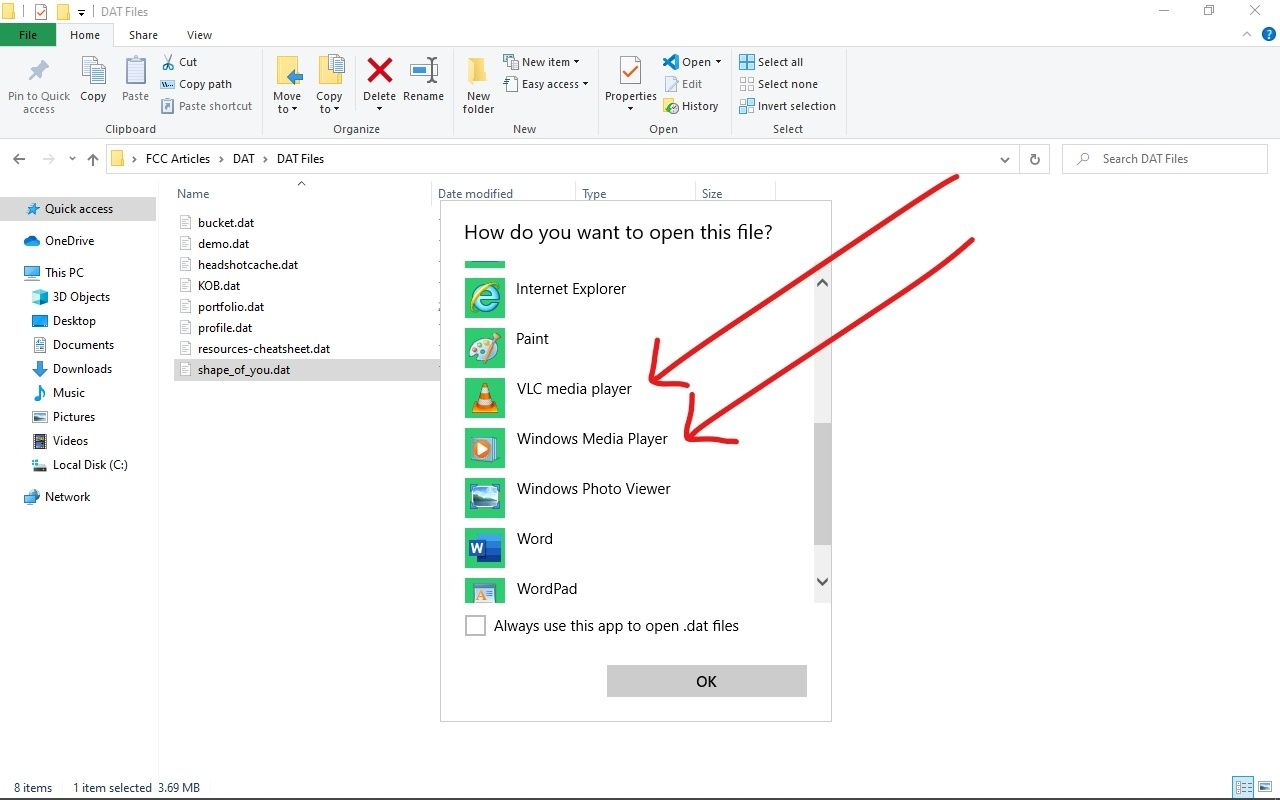Choose Windows Media Player to open the file

(x=591, y=438)
